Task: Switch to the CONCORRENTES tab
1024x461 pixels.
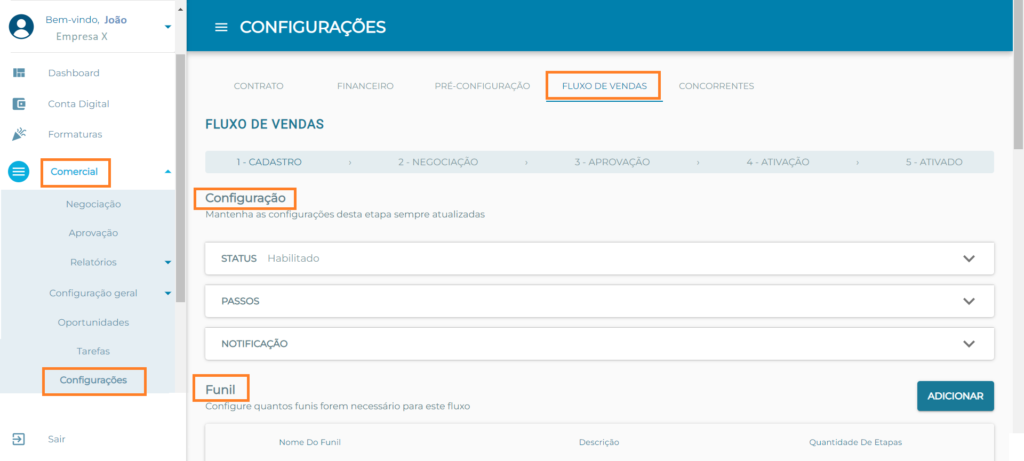Action: [x=716, y=86]
